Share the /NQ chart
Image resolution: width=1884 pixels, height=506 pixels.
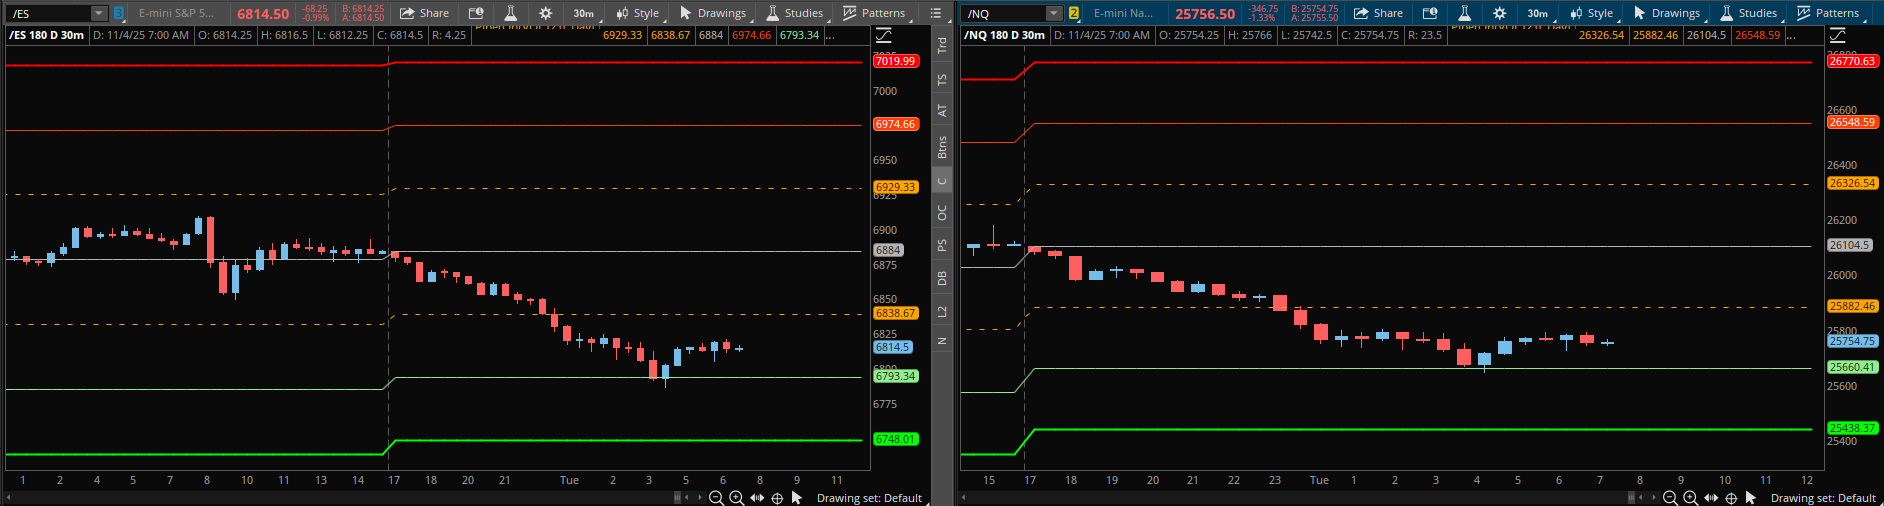(x=1378, y=13)
